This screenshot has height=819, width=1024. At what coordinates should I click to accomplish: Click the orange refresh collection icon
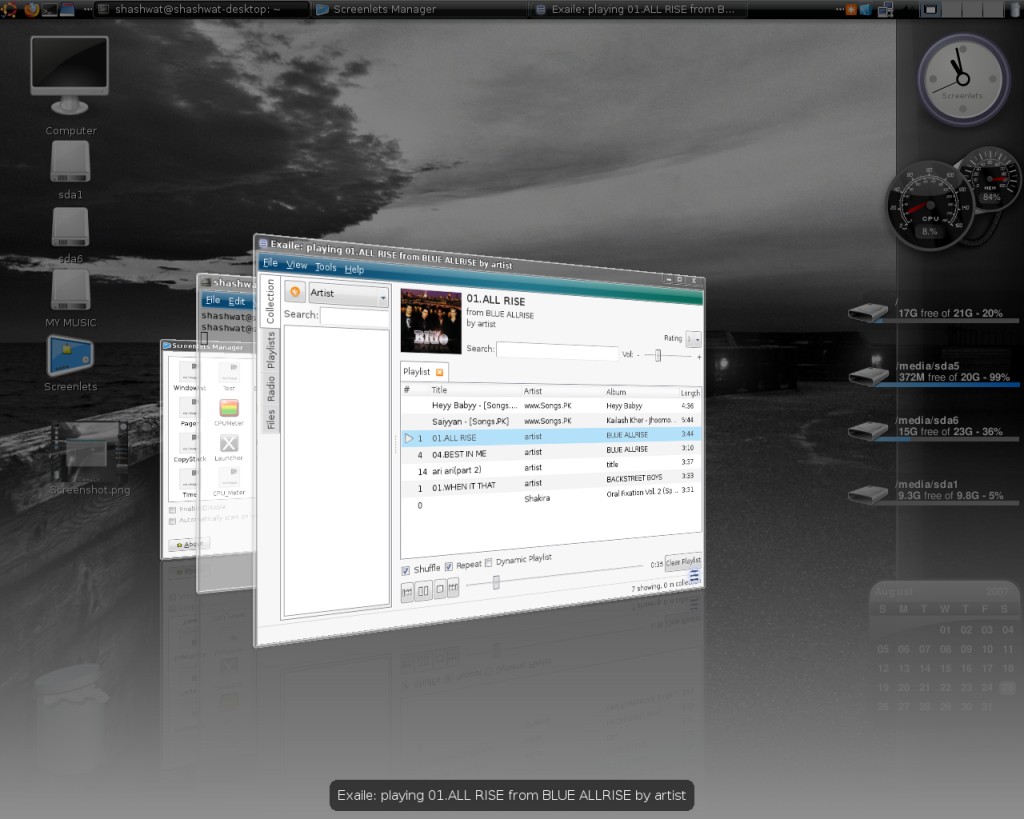(295, 292)
